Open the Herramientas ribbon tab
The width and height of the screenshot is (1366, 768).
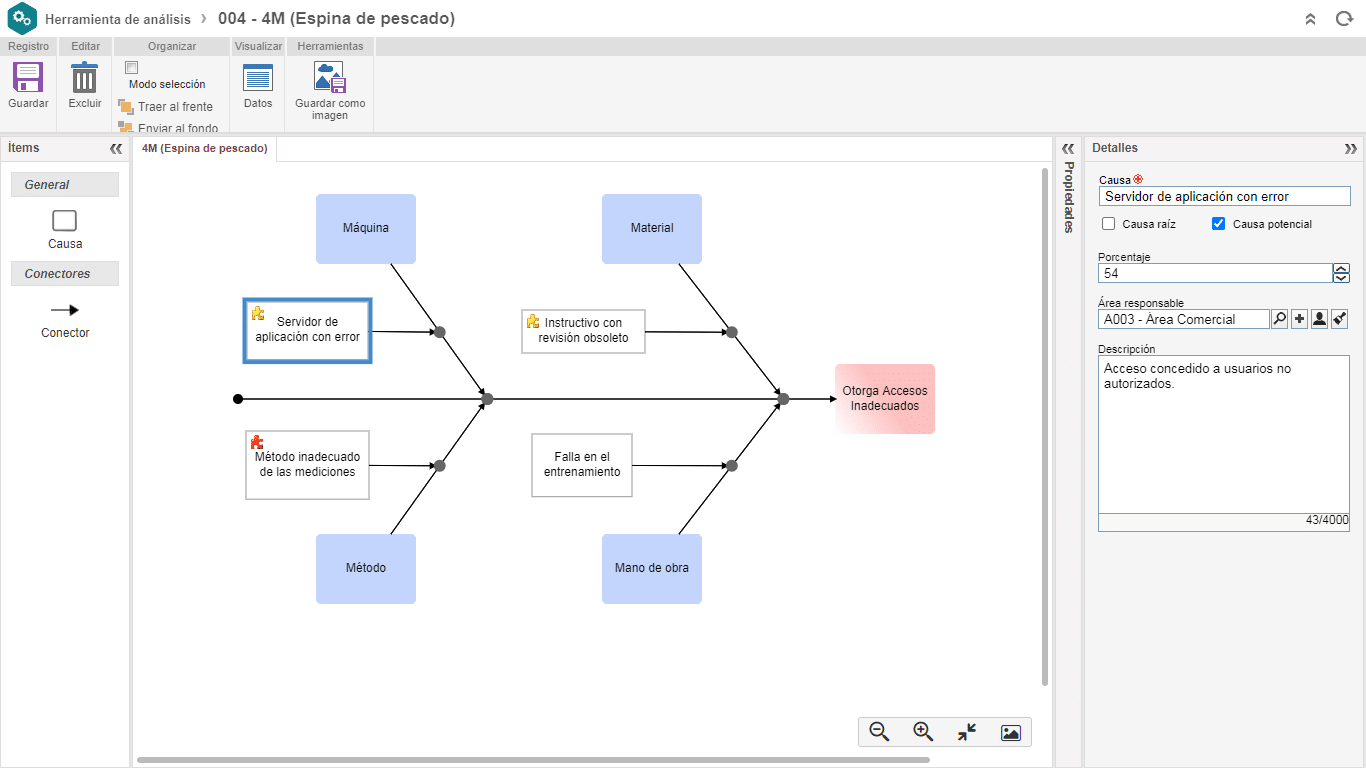[330, 46]
